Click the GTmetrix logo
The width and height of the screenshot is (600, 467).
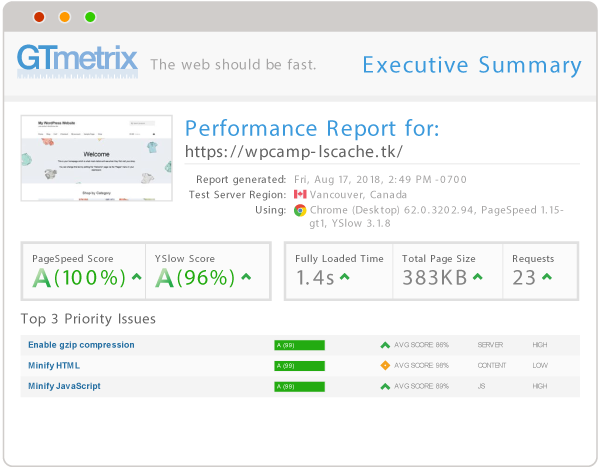tap(77, 61)
